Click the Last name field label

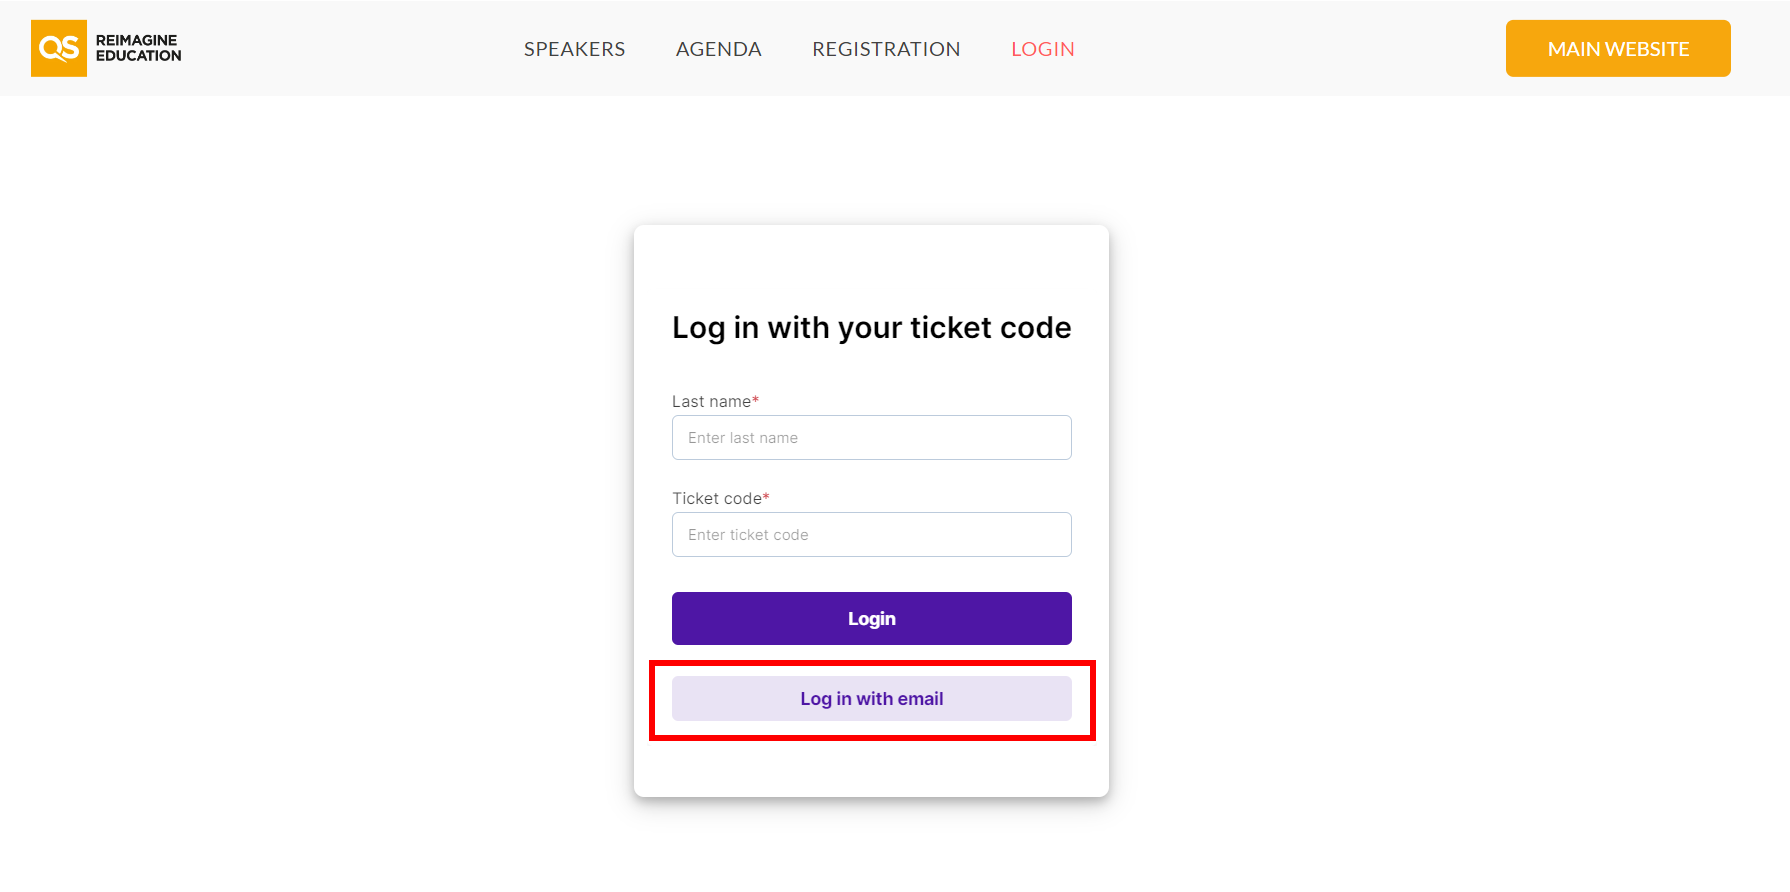[711, 402]
